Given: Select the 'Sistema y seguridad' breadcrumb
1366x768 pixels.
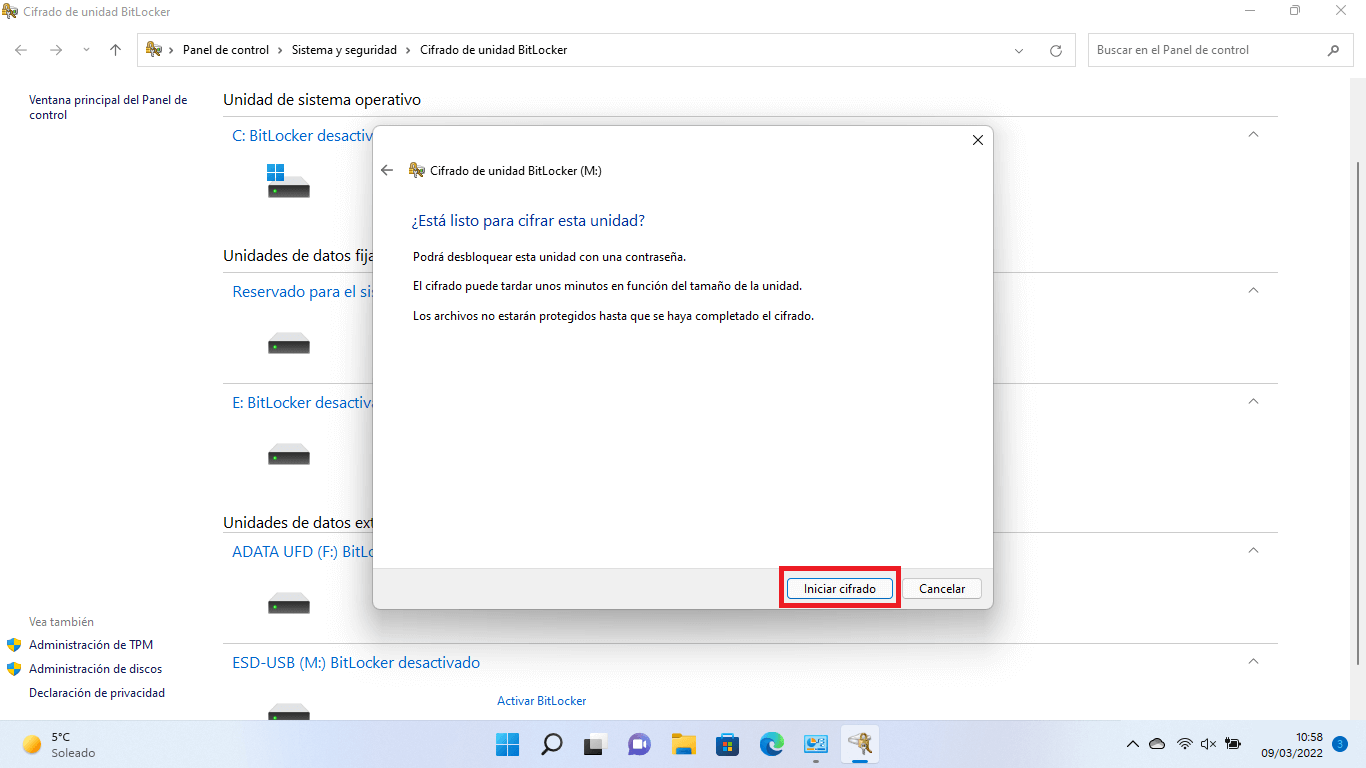Looking at the screenshot, I should point(344,50).
